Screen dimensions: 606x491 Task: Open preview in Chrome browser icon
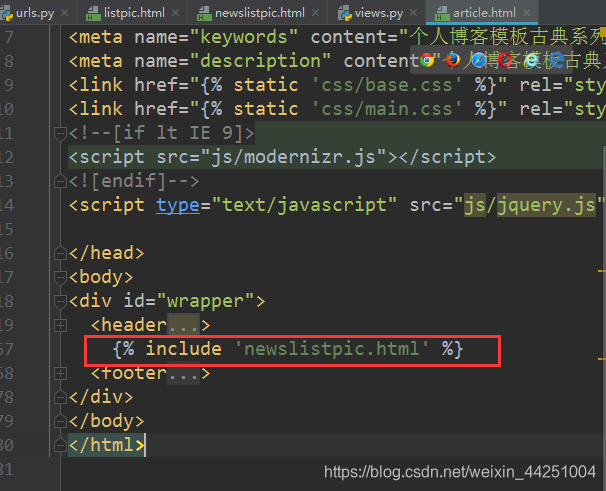[427, 60]
